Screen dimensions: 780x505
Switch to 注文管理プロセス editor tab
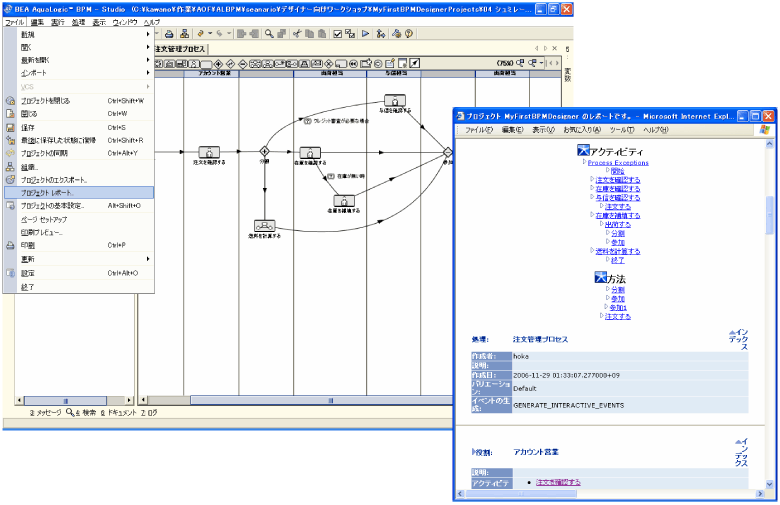[180, 49]
